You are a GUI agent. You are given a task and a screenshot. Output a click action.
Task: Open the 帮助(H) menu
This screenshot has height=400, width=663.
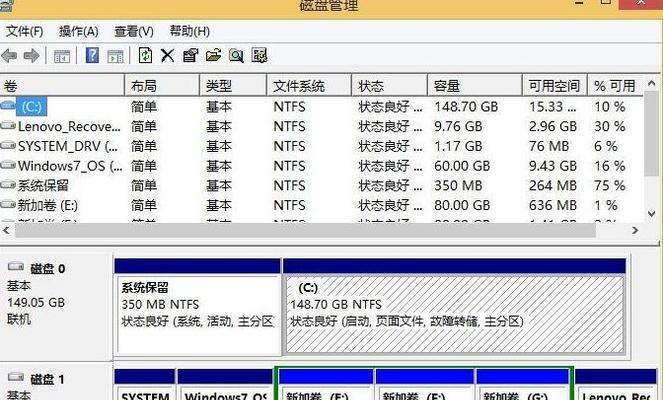click(190, 31)
